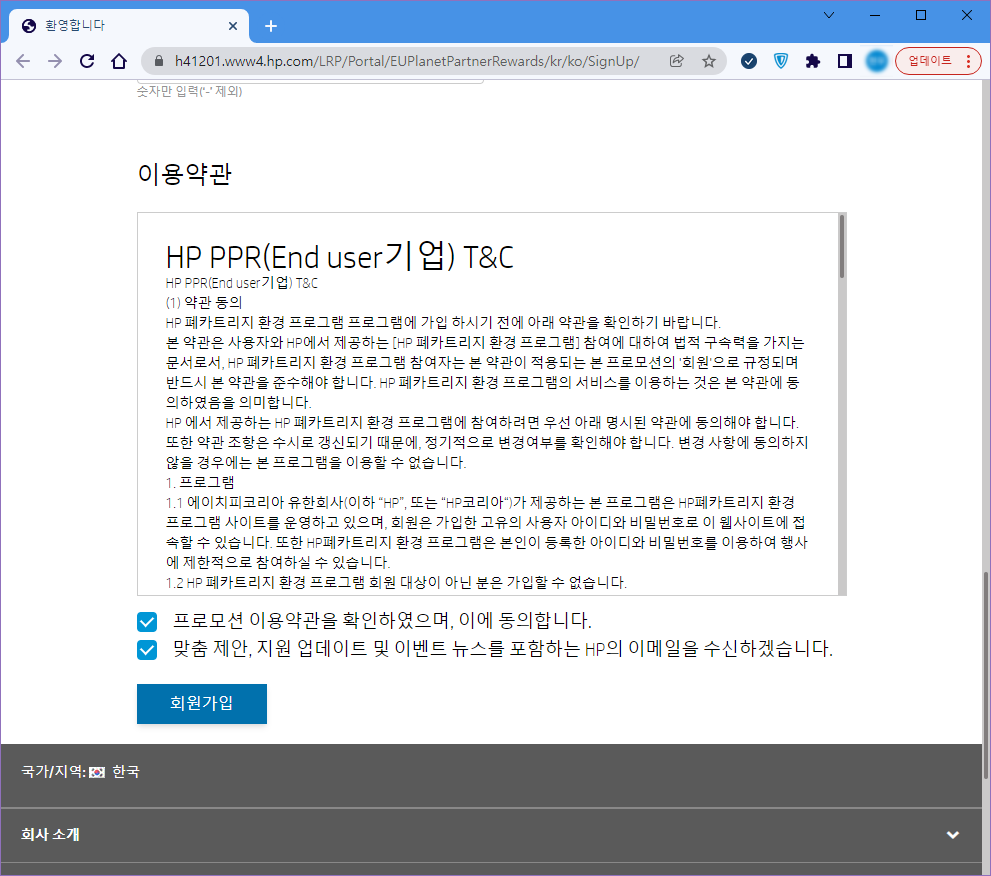This screenshot has width=991, height=876.
Task: Click the terms box scrollbar thumb
Action: (x=842, y=246)
